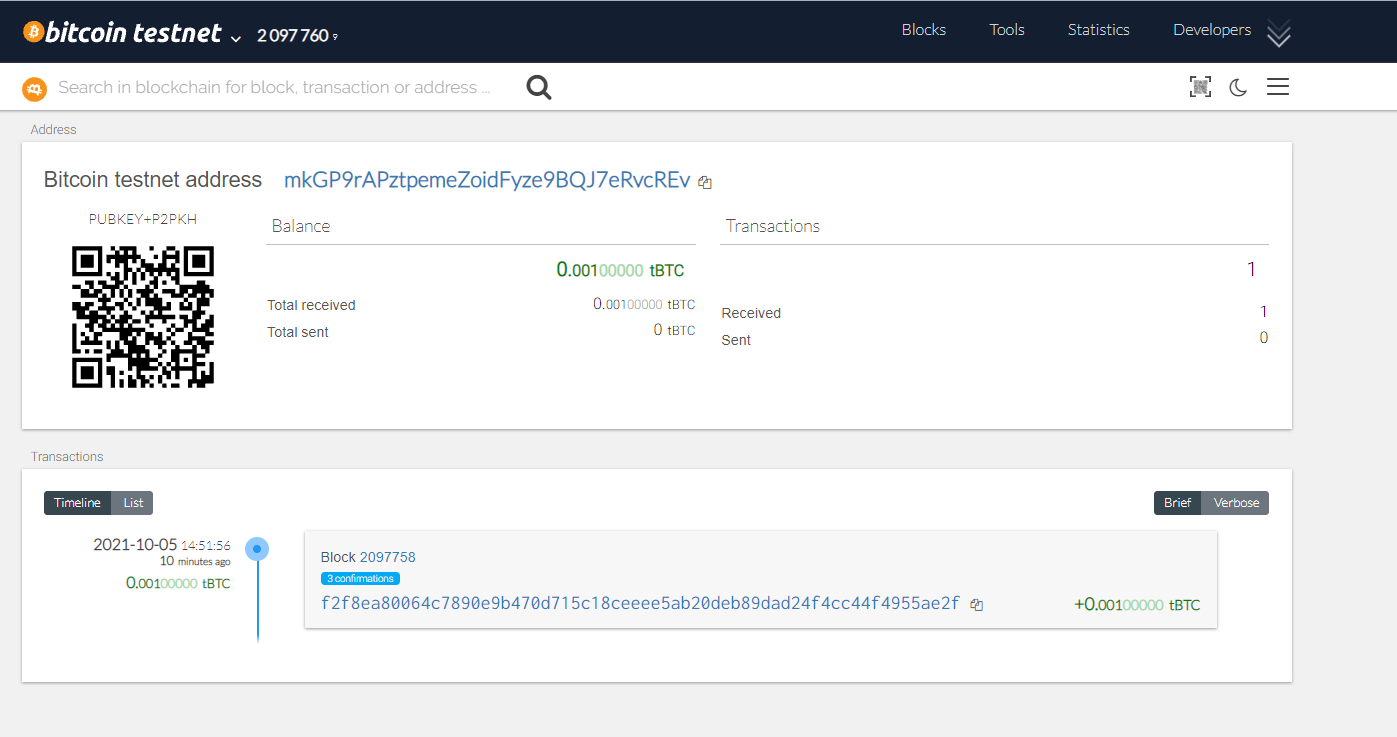Select Brief transaction detail mode
Viewport: 1397px width, 737px height.
(1177, 503)
